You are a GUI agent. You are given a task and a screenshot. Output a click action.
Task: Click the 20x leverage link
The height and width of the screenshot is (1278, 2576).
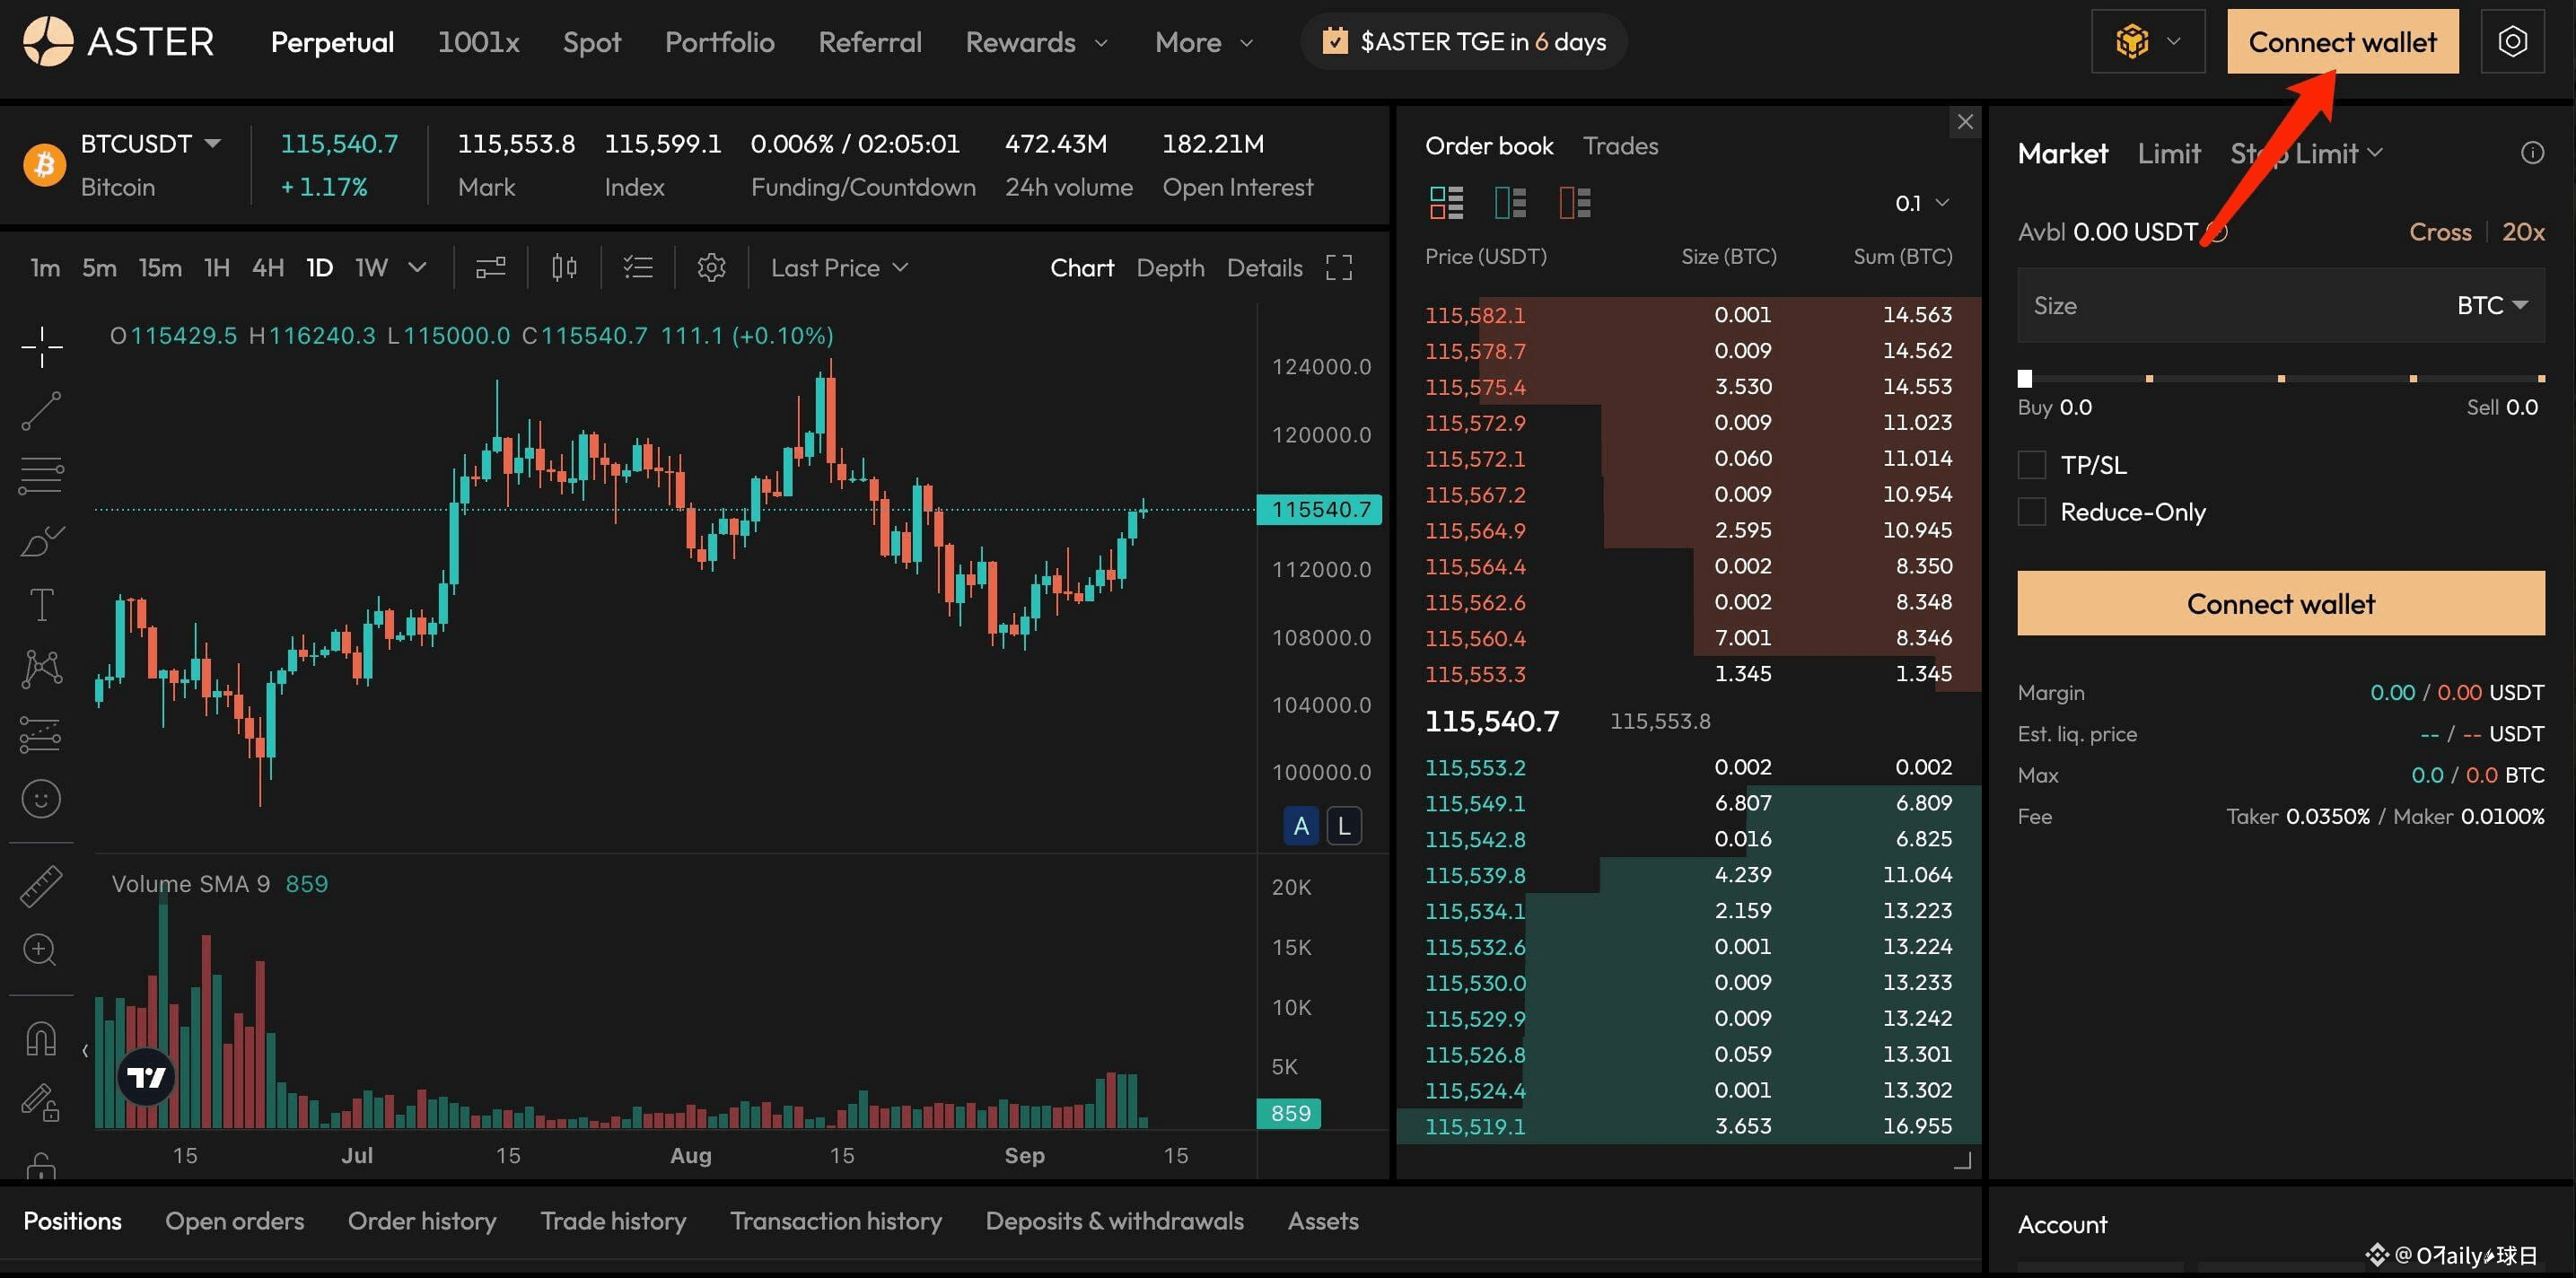click(2522, 232)
